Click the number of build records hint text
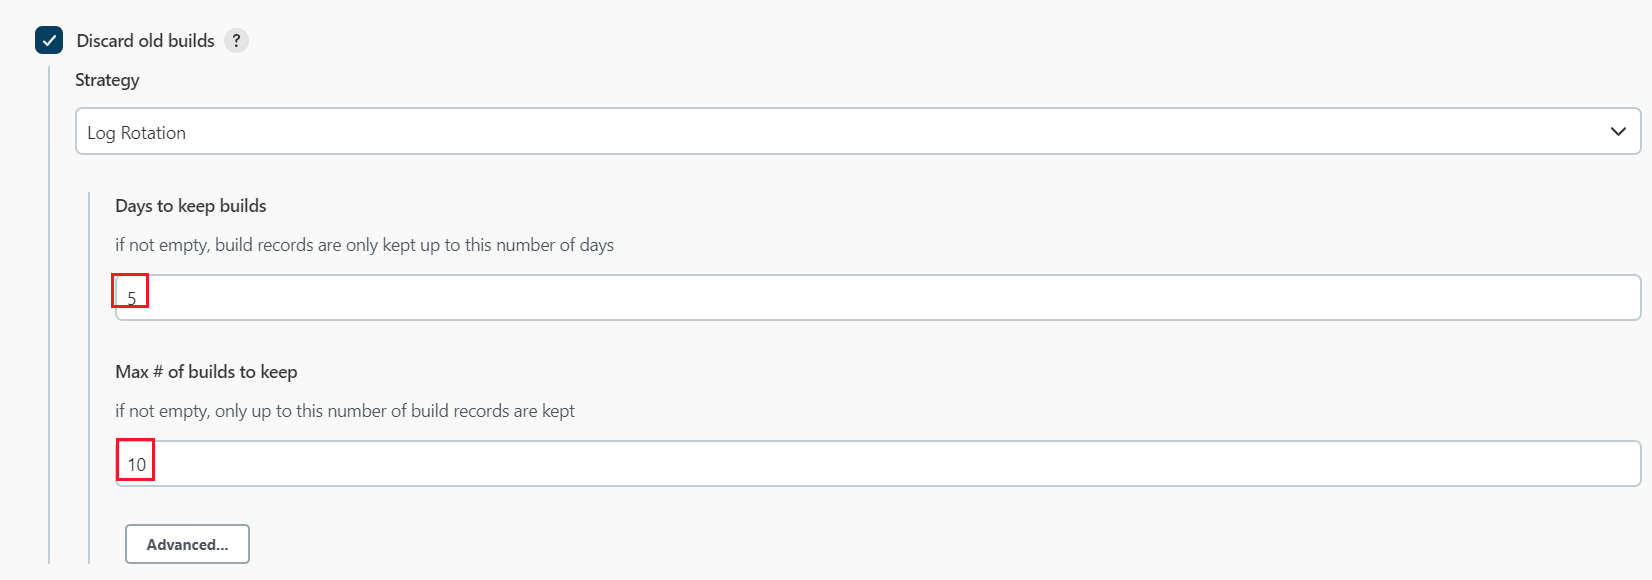1652x580 pixels. click(x=345, y=411)
